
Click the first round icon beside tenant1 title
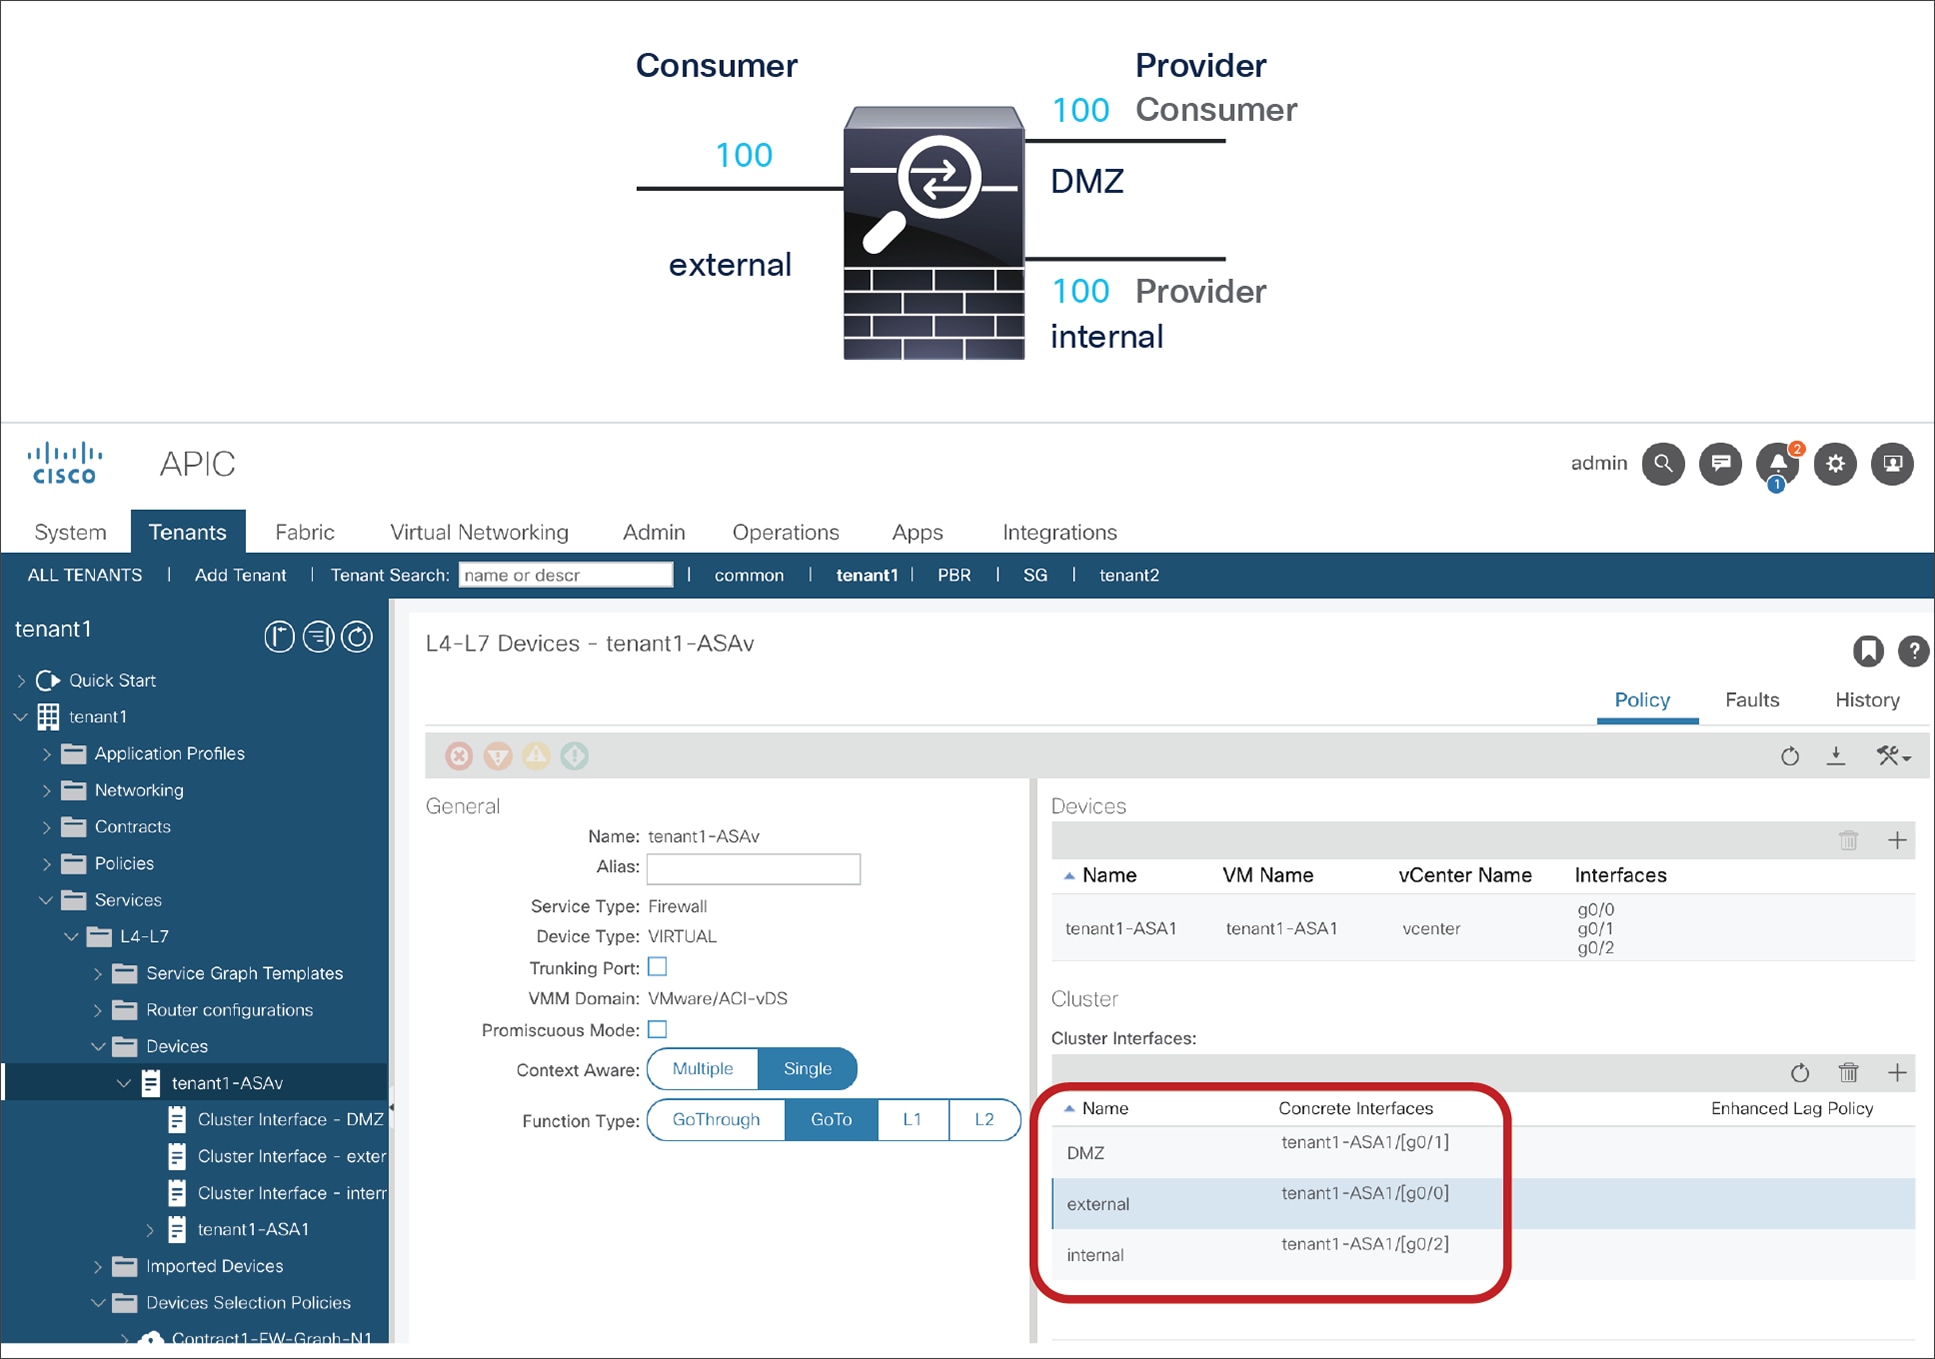[279, 637]
